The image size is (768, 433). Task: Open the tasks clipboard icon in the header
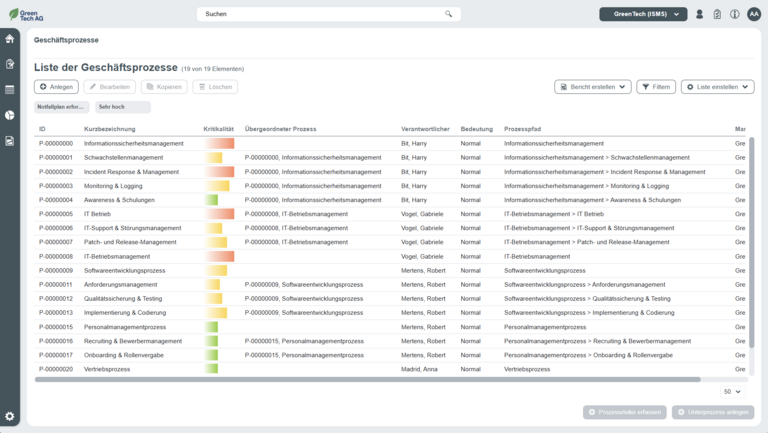(x=717, y=14)
